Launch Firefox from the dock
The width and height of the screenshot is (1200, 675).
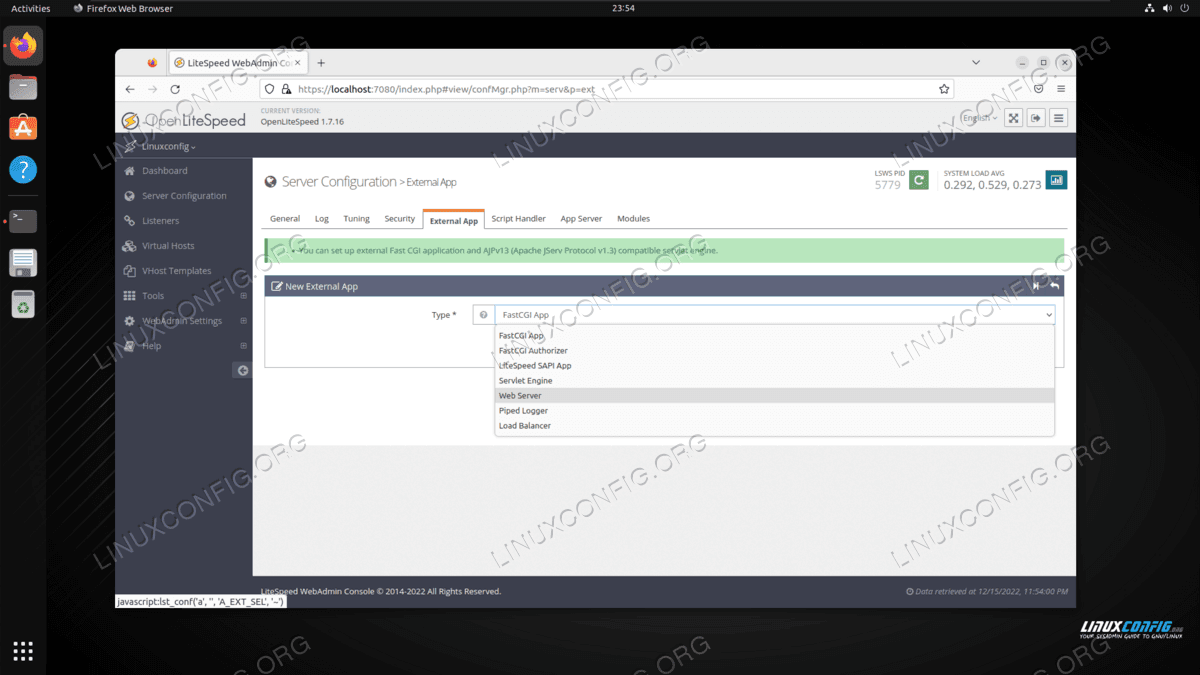23,46
